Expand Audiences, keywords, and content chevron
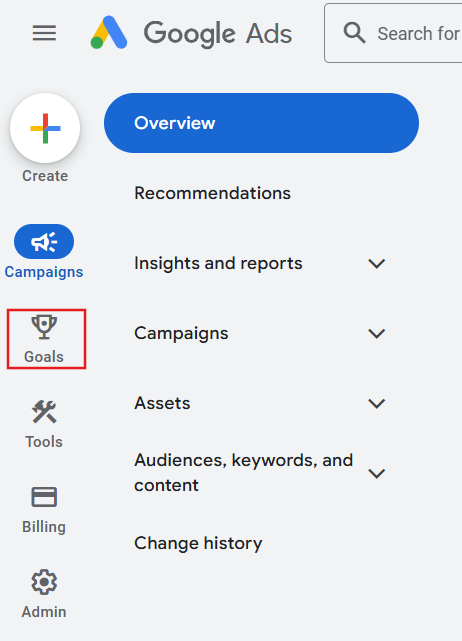Image resolution: width=462 pixels, height=641 pixels. click(377, 473)
